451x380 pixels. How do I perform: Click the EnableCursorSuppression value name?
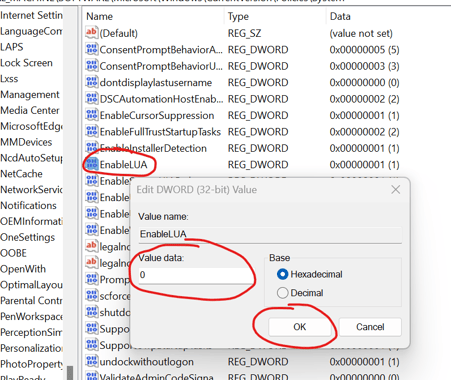tap(157, 115)
